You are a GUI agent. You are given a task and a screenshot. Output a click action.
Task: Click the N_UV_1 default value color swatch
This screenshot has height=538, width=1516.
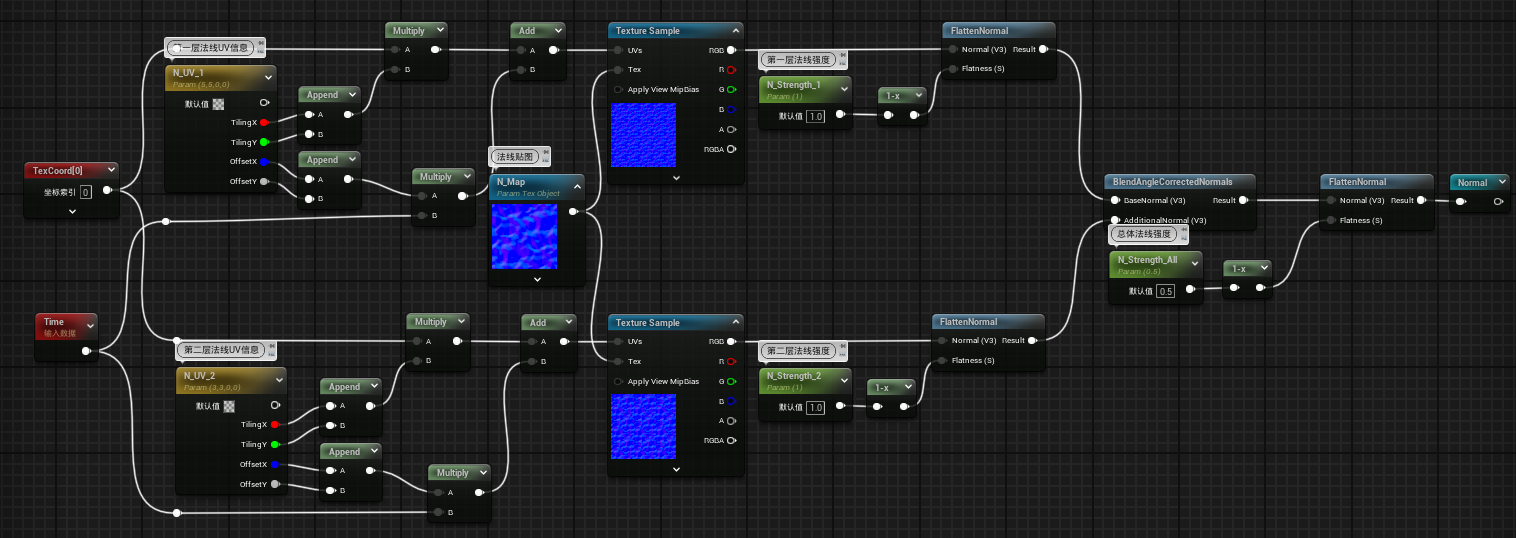(218, 103)
